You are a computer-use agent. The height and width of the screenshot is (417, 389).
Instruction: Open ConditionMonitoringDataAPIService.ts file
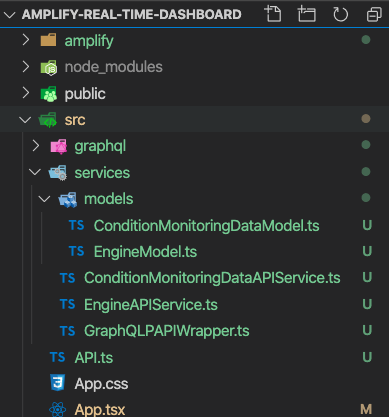click(212, 278)
